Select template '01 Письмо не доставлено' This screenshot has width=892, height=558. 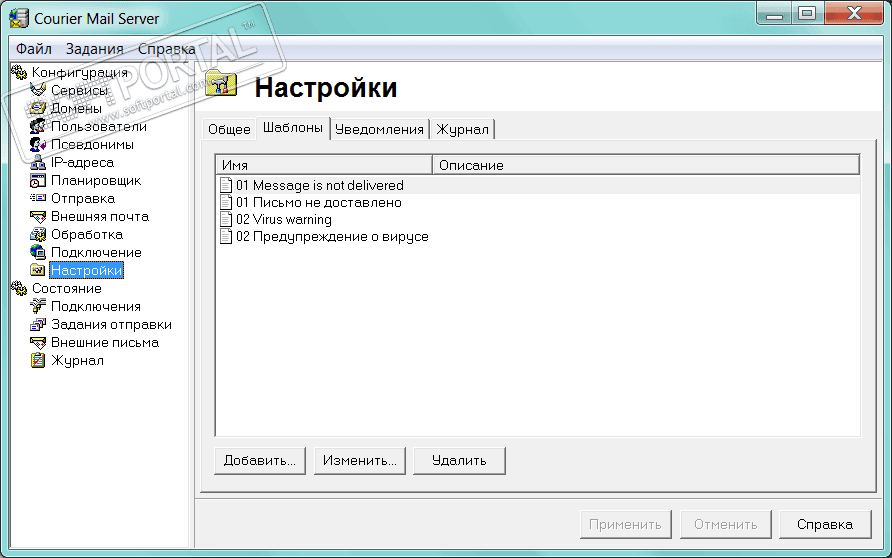pyautogui.click(x=319, y=202)
